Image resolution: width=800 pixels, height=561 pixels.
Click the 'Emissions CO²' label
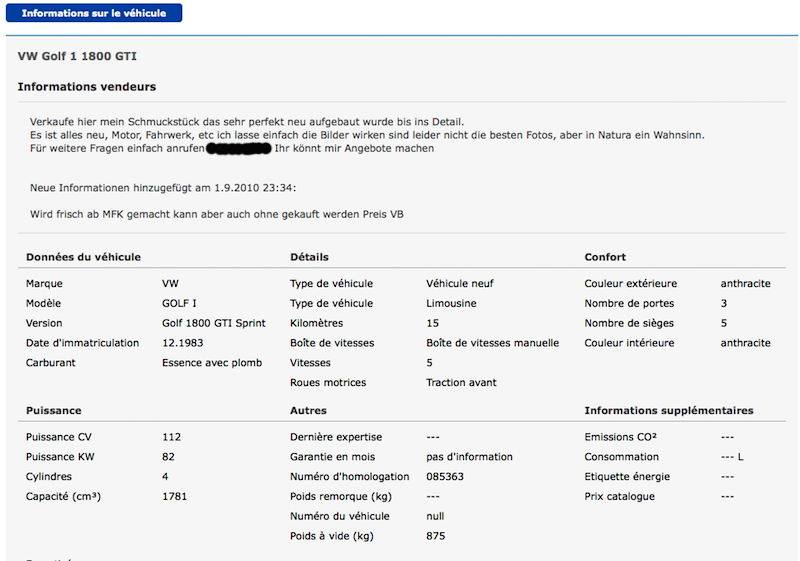pyautogui.click(x=620, y=437)
